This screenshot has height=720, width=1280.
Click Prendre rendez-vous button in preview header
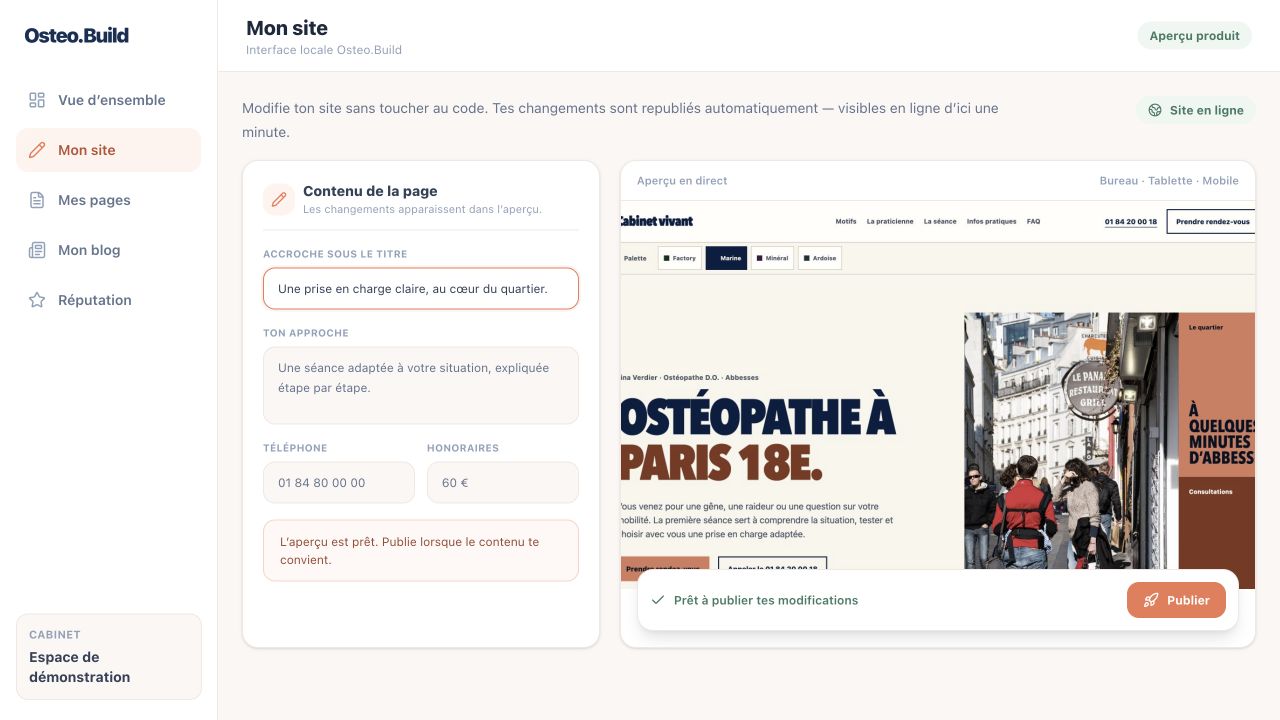click(1211, 222)
